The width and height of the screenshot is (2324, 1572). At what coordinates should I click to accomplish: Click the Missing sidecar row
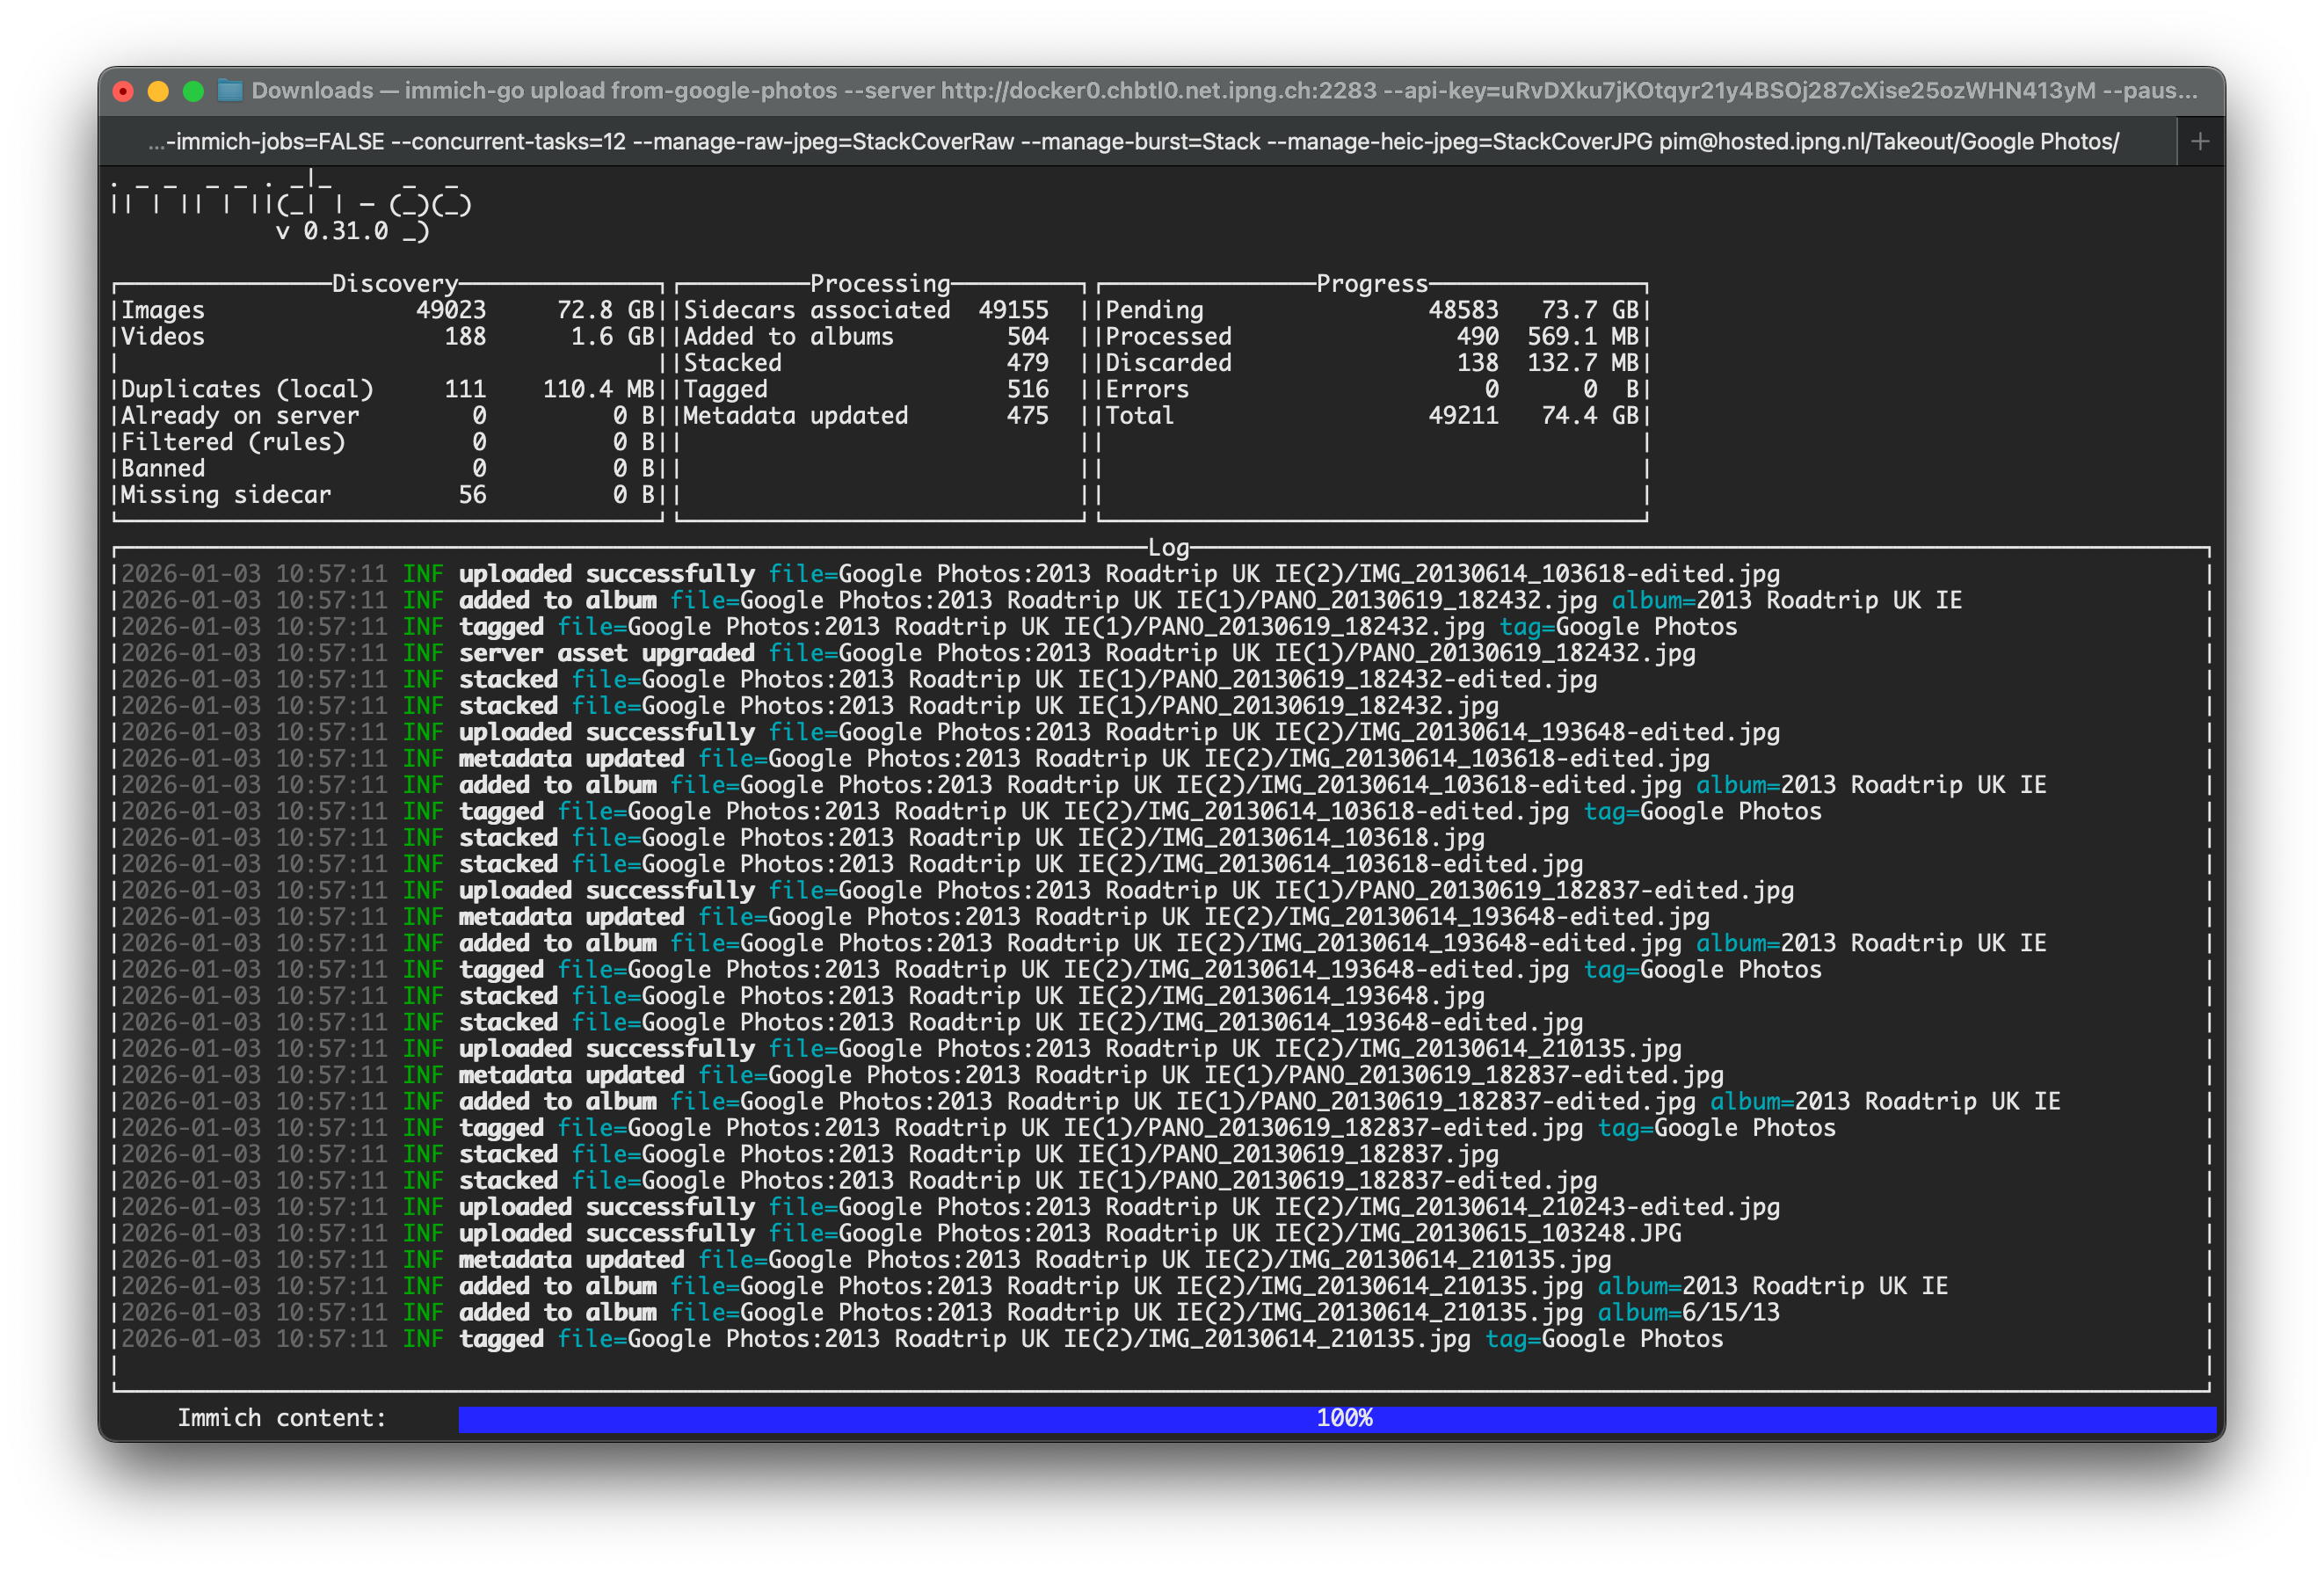[226, 495]
